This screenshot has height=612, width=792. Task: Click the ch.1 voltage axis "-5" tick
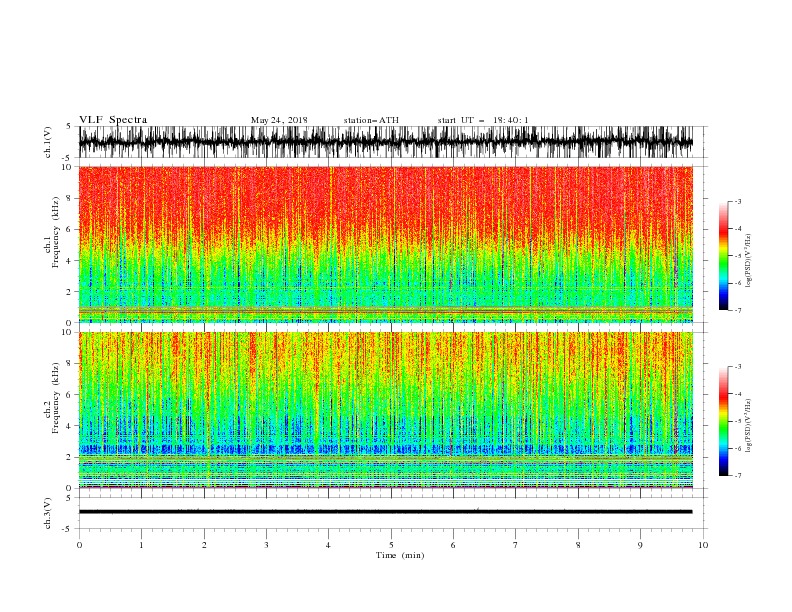[x=68, y=158]
